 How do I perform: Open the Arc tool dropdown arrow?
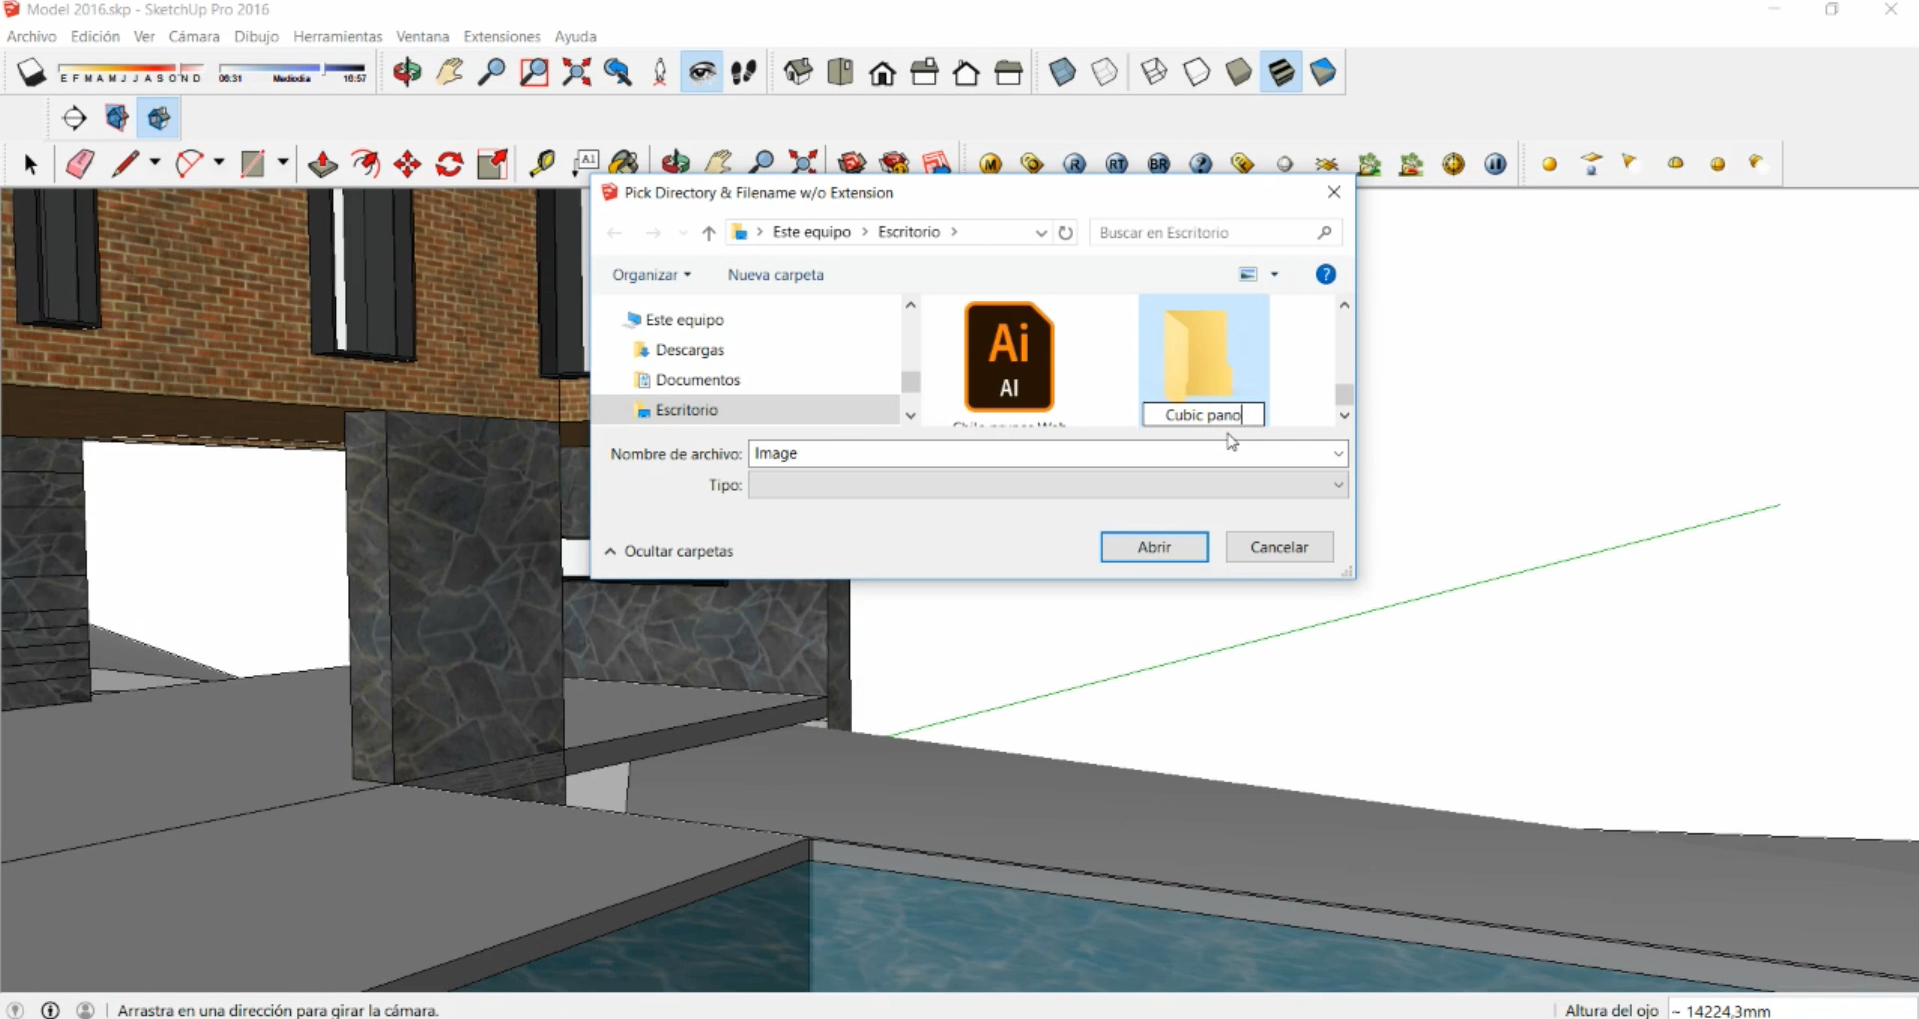point(219,162)
